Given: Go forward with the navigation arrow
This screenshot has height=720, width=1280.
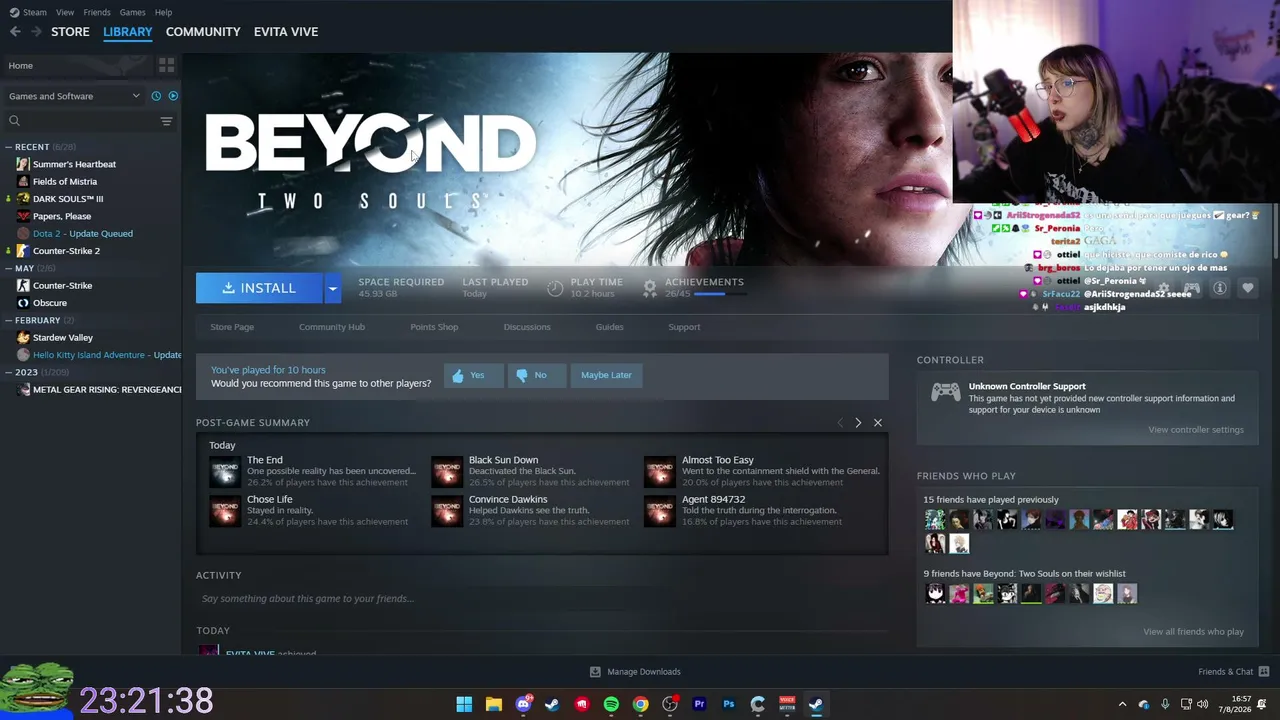Looking at the screenshot, I should pyautogui.click(x=36, y=32).
